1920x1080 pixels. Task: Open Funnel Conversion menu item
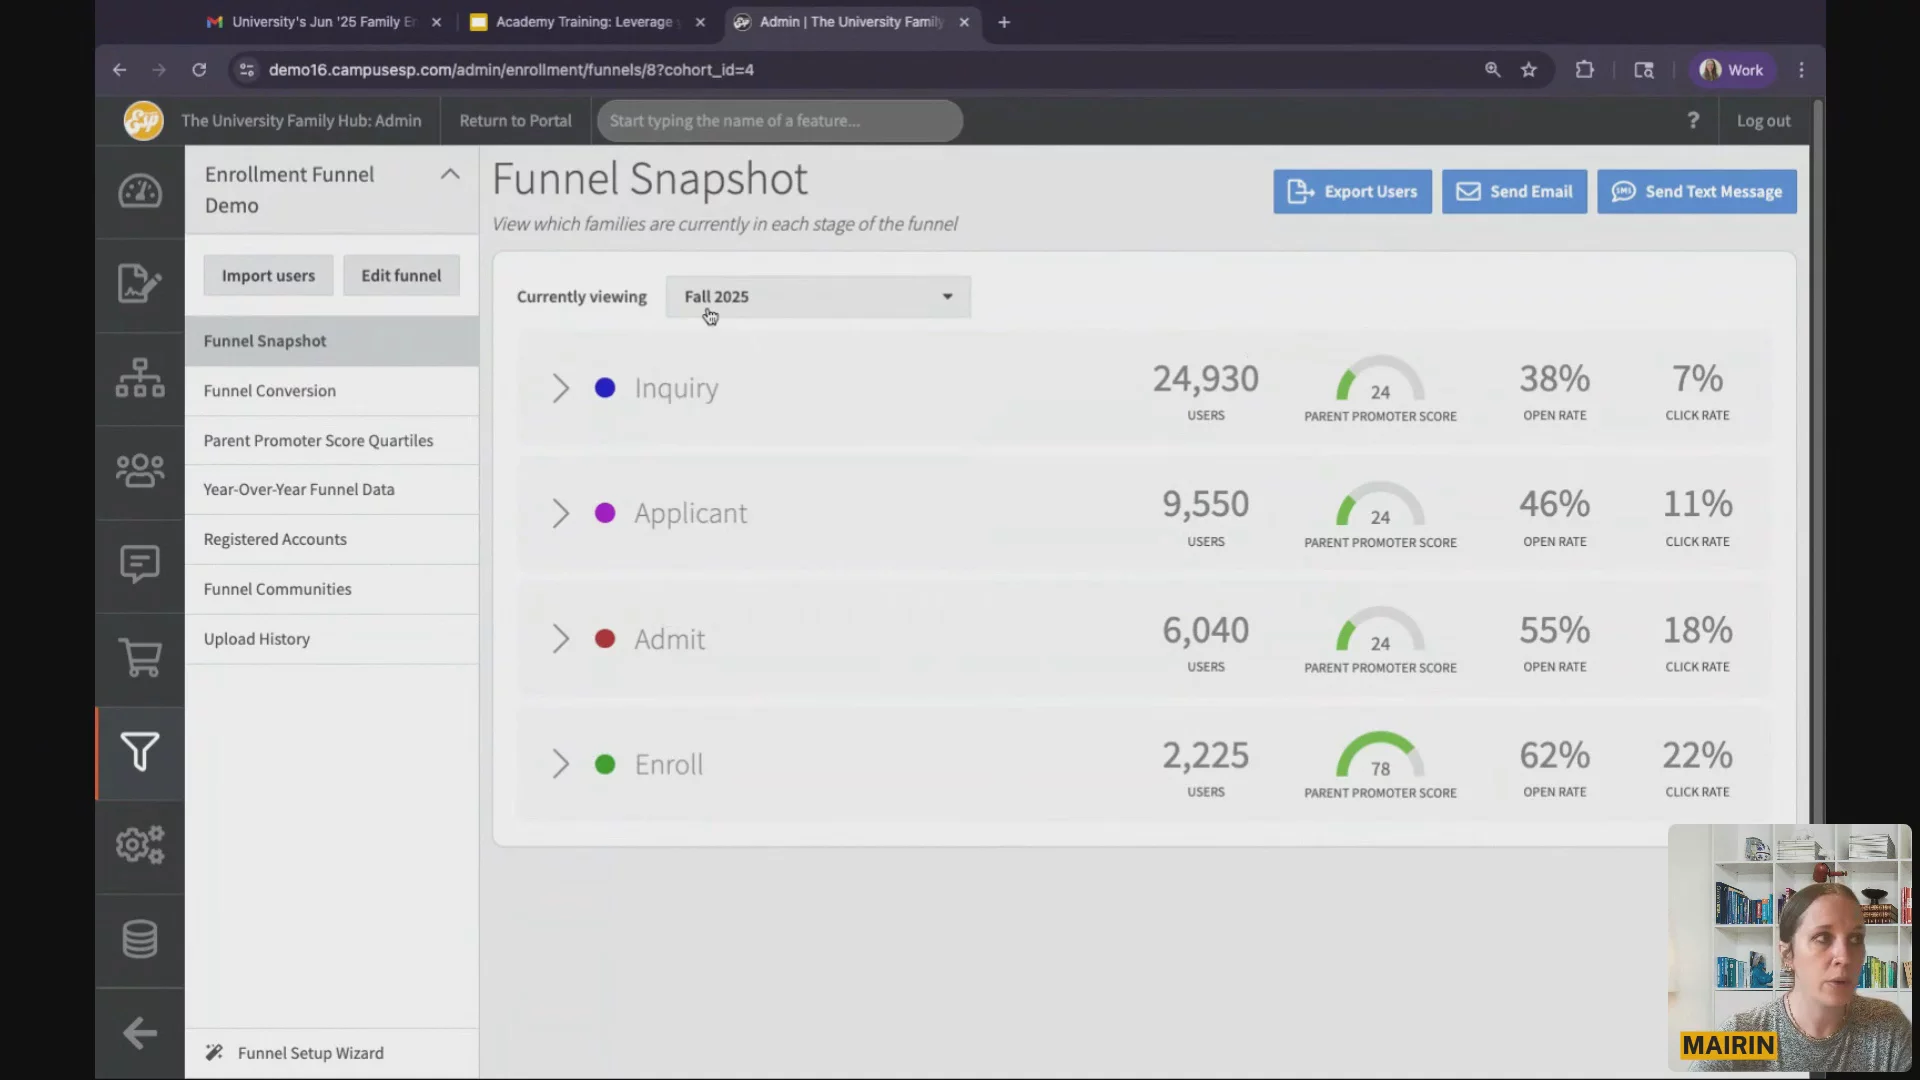point(270,391)
